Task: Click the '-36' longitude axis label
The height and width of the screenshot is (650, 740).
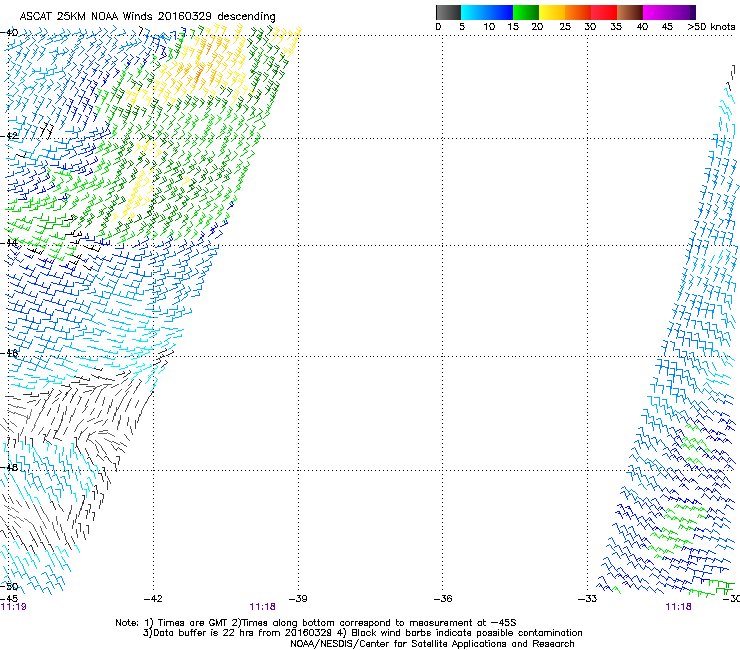Action: click(443, 599)
